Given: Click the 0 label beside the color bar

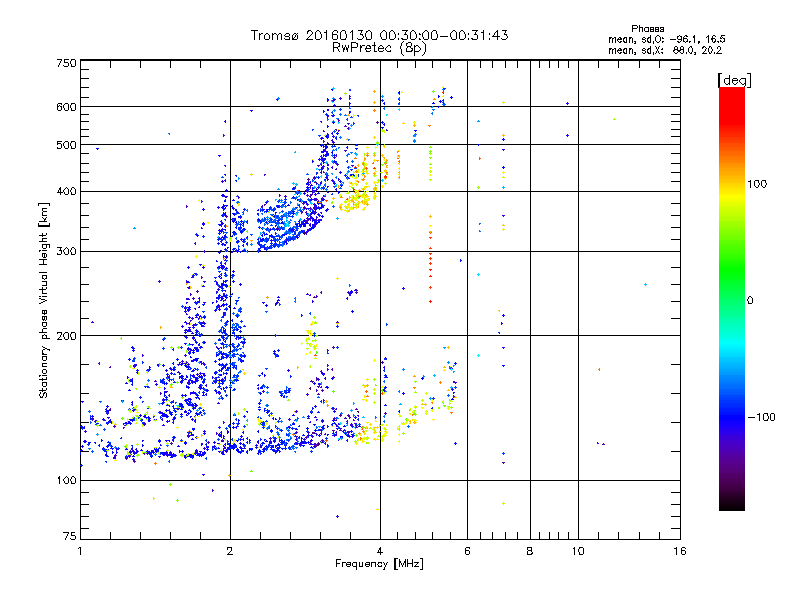Looking at the screenshot, I should coord(750,301).
